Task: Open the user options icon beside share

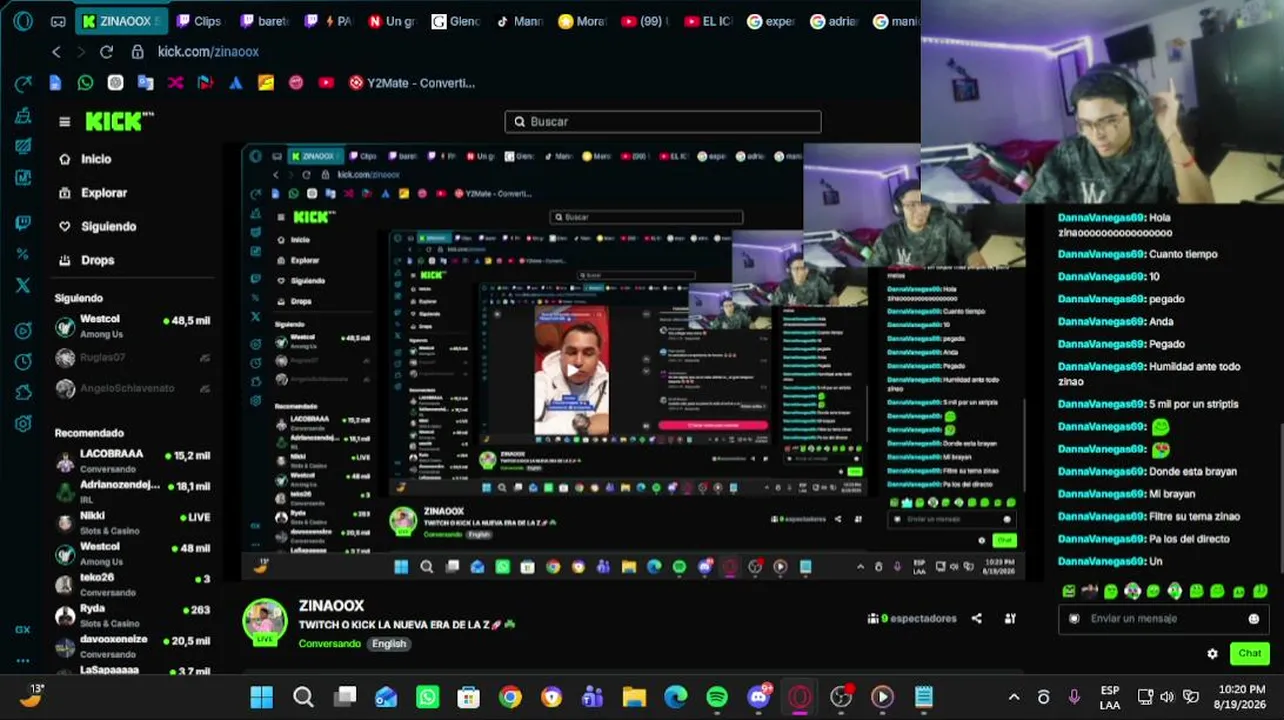Action: (1010, 618)
